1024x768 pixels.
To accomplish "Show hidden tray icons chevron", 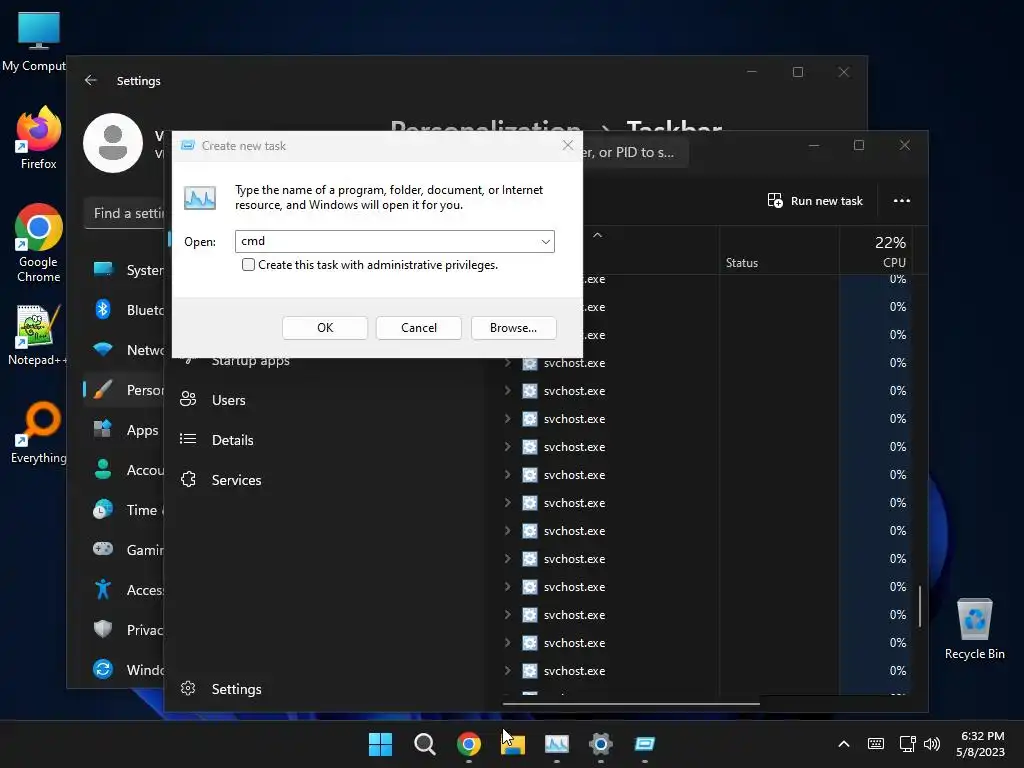I will (x=844, y=744).
